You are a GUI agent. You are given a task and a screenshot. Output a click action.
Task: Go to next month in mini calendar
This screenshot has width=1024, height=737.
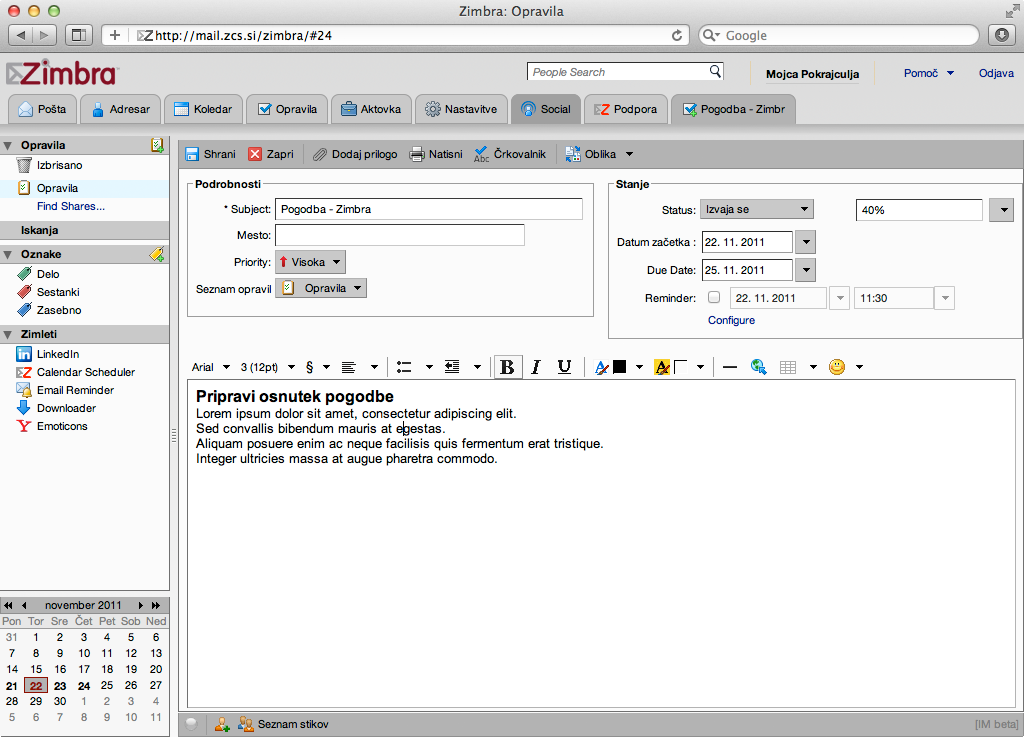coord(140,605)
